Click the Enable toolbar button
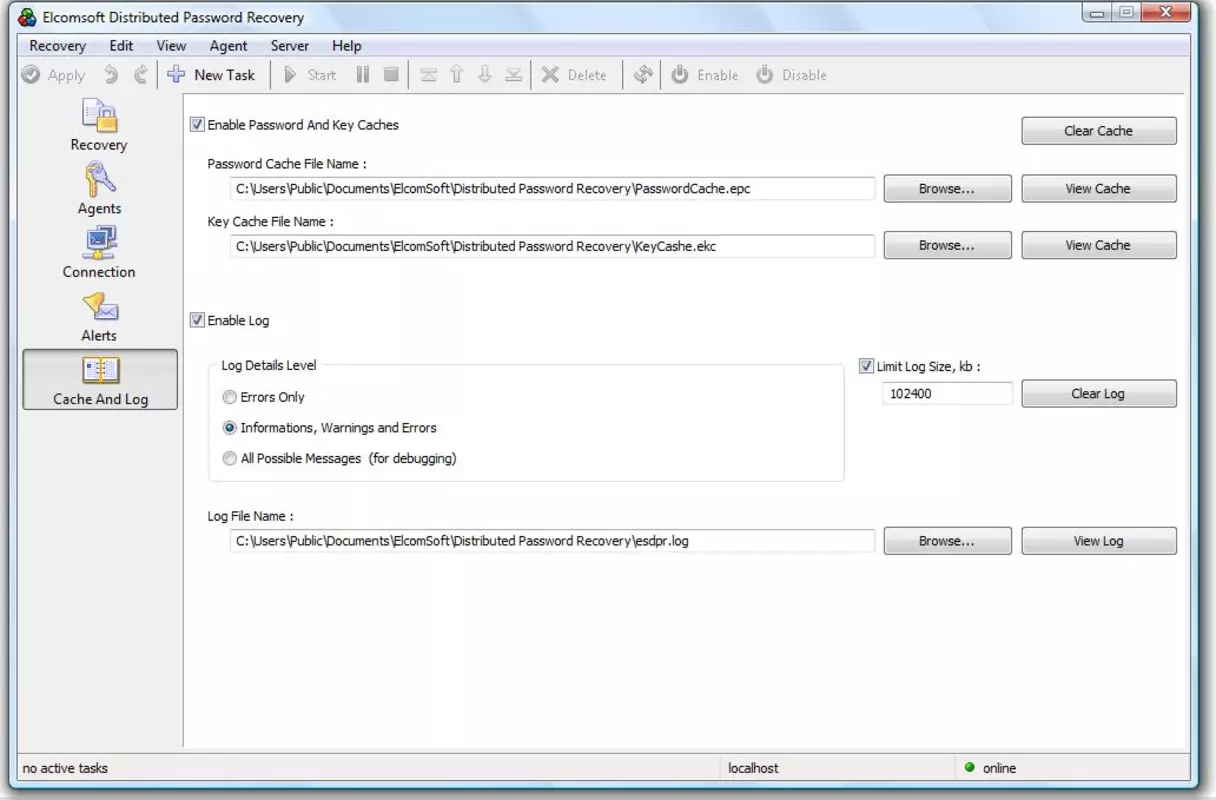Image resolution: width=1216 pixels, height=800 pixels. [704, 75]
